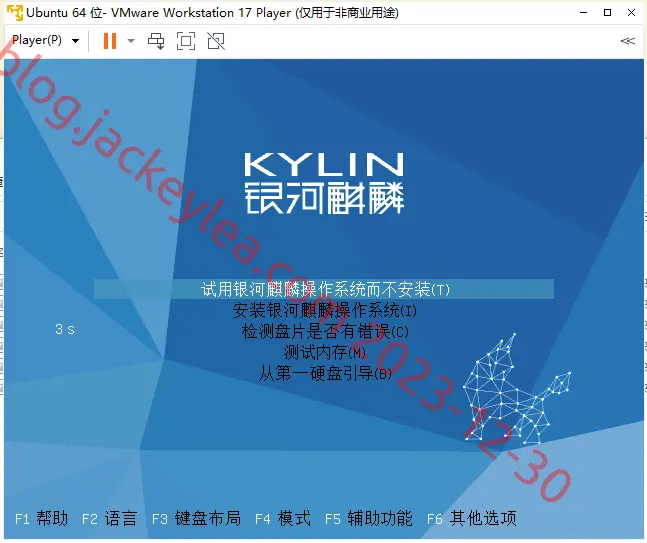Image resolution: width=647 pixels, height=543 pixels.
Task: Select 试用银河麒麟操作系统而不安装(T) boot option
Action: pyautogui.click(x=324, y=289)
